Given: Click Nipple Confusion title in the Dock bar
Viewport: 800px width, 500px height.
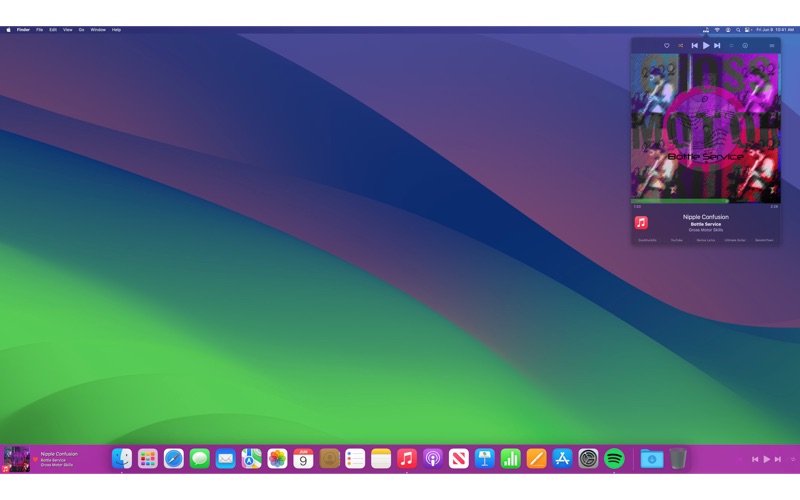Looking at the screenshot, I should 59,454.
